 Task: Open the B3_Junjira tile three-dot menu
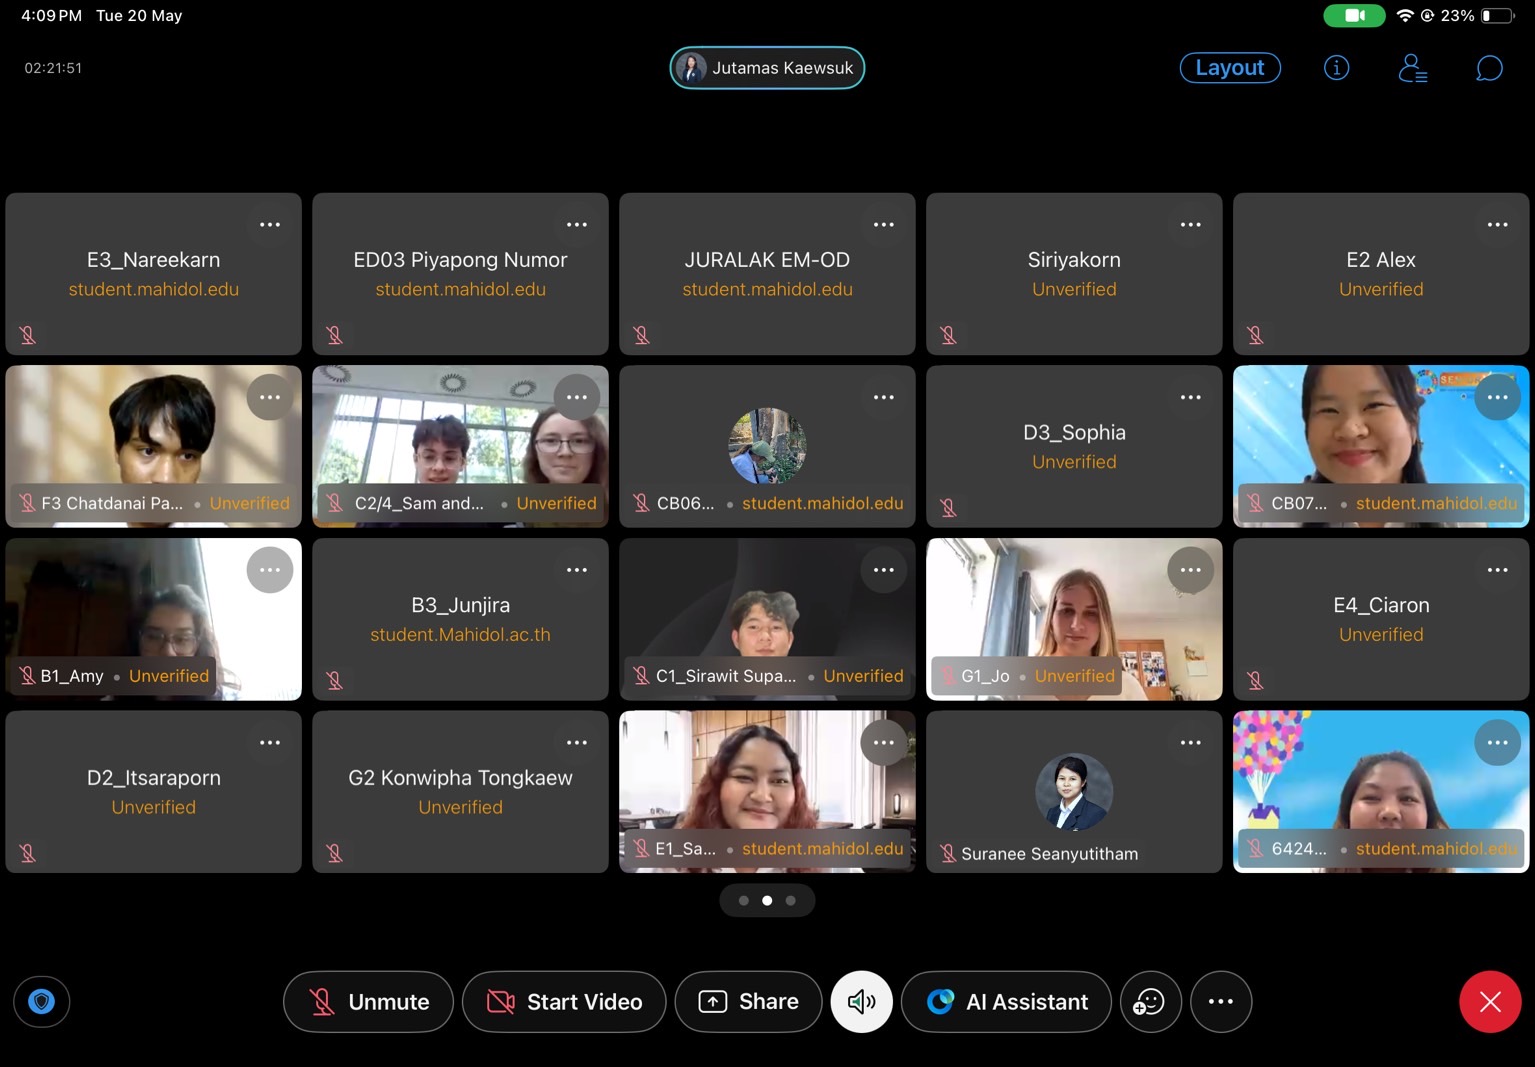click(x=577, y=570)
